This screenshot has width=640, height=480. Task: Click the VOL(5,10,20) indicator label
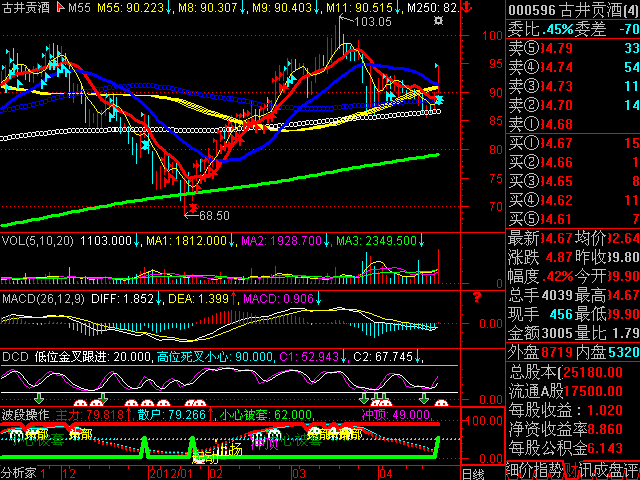pos(38,240)
